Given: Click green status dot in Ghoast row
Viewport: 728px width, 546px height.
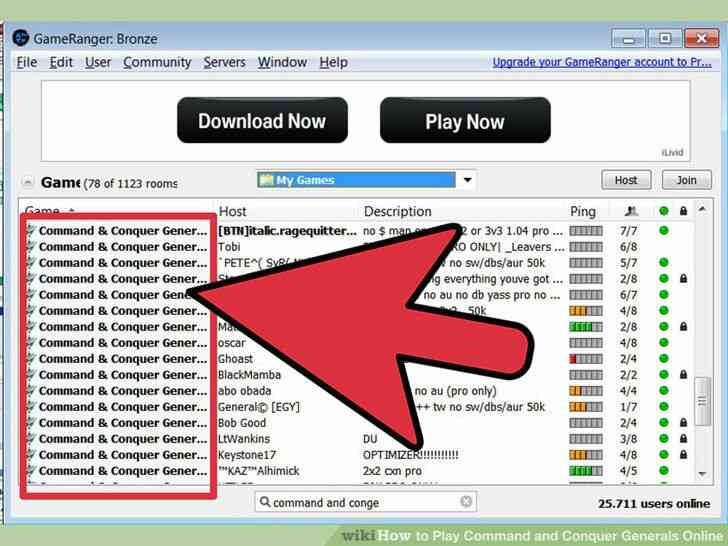Looking at the screenshot, I should click(x=663, y=359).
